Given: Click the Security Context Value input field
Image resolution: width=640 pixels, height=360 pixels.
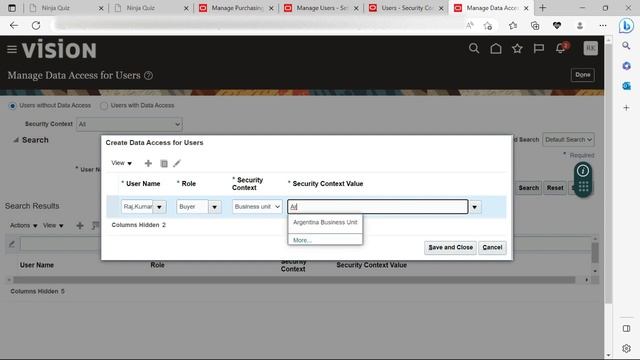Looking at the screenshot, I should (378, 207).
